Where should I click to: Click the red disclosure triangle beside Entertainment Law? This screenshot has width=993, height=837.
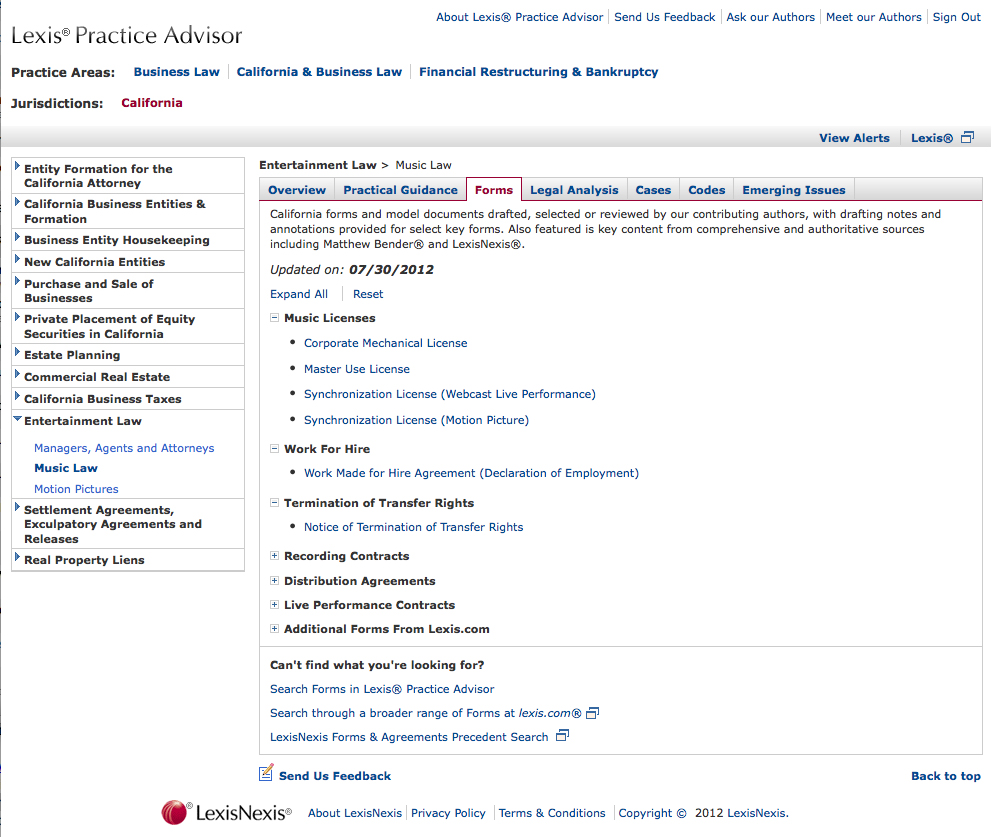coord(17,420)
